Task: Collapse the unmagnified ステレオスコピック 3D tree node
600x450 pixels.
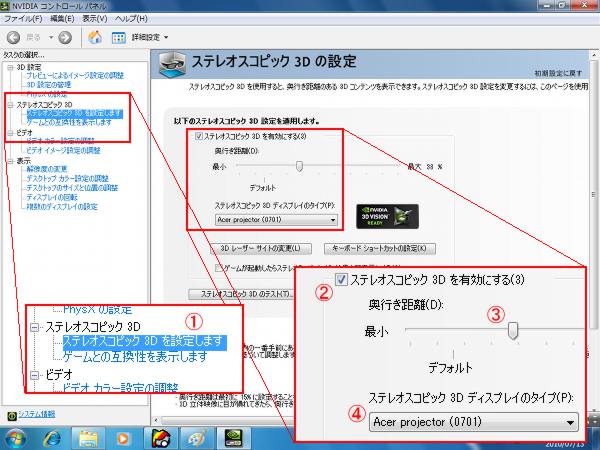Action: (10, 105)
